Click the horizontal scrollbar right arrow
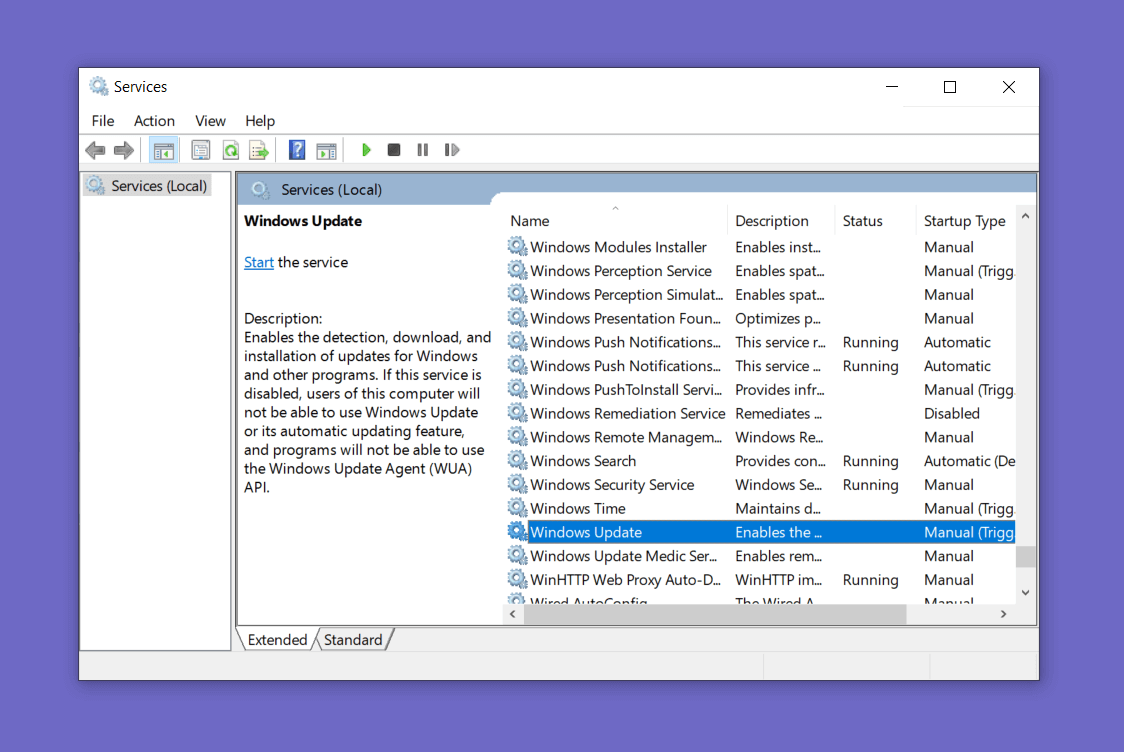The width and height of the screenshot is (1124, 752). pyautogui.click(x=1004, y=614)
